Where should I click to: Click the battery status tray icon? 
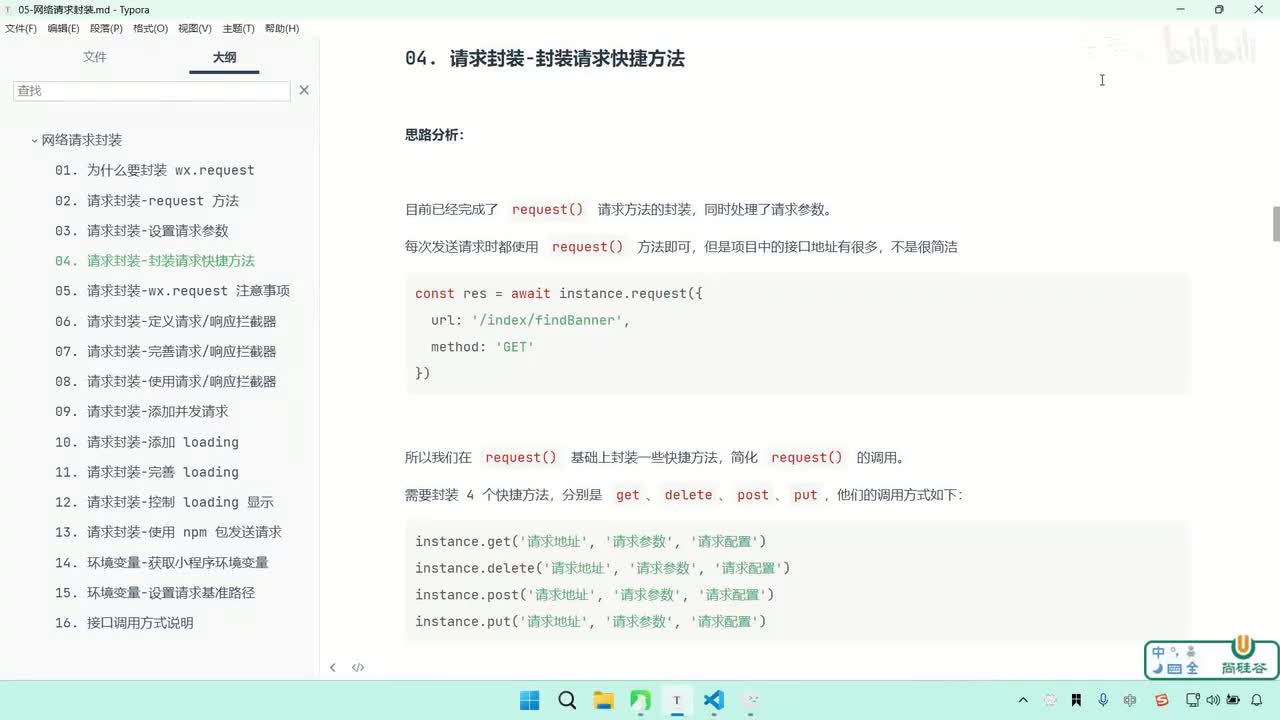pos(1234,700)
